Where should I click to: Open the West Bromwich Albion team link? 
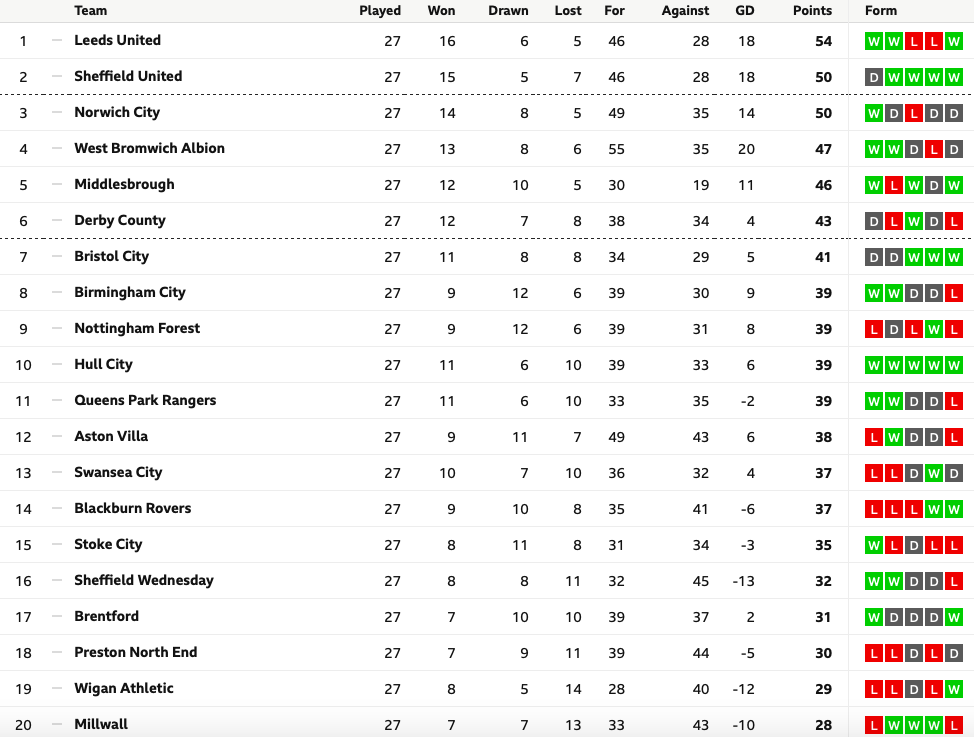(x=149, y=149)
